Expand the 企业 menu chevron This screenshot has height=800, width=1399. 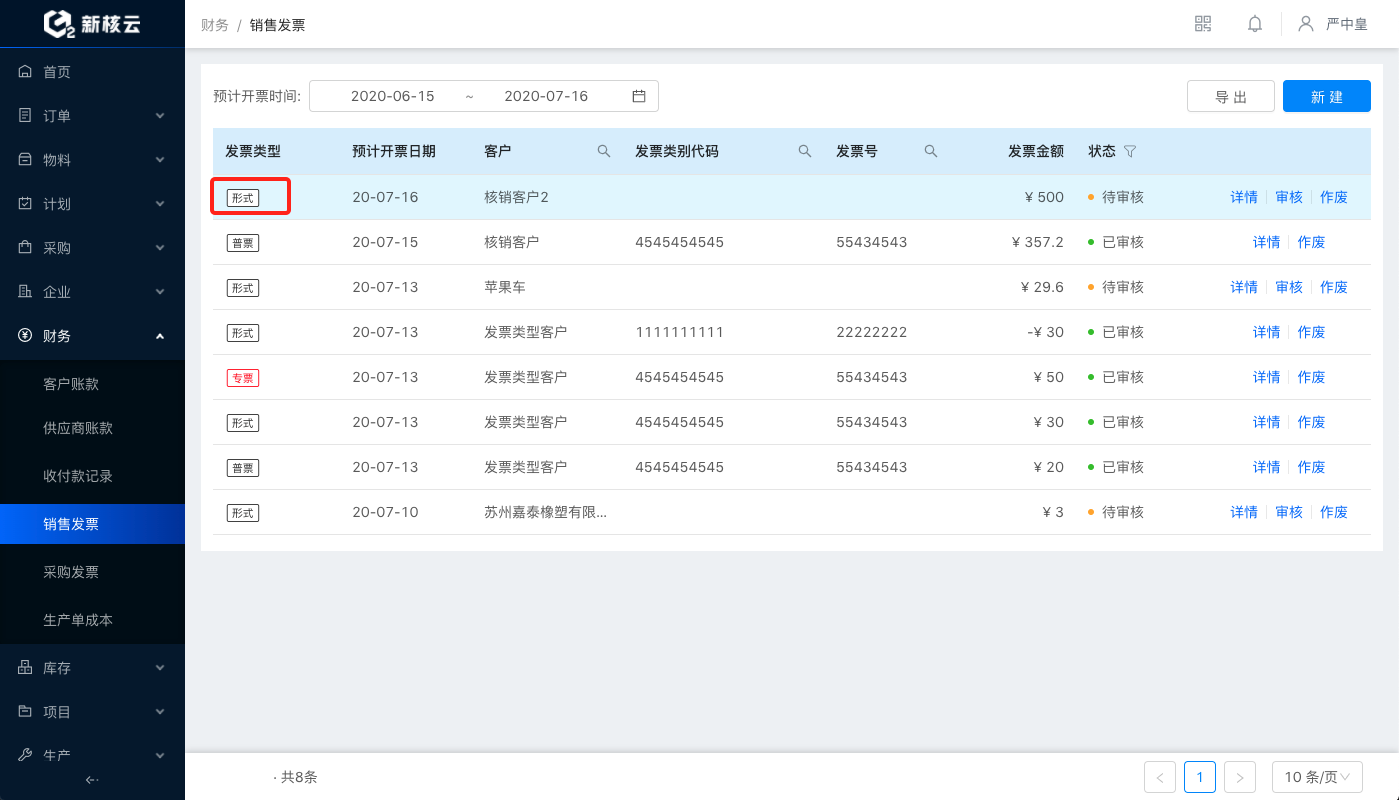click(x=160, y=292)
